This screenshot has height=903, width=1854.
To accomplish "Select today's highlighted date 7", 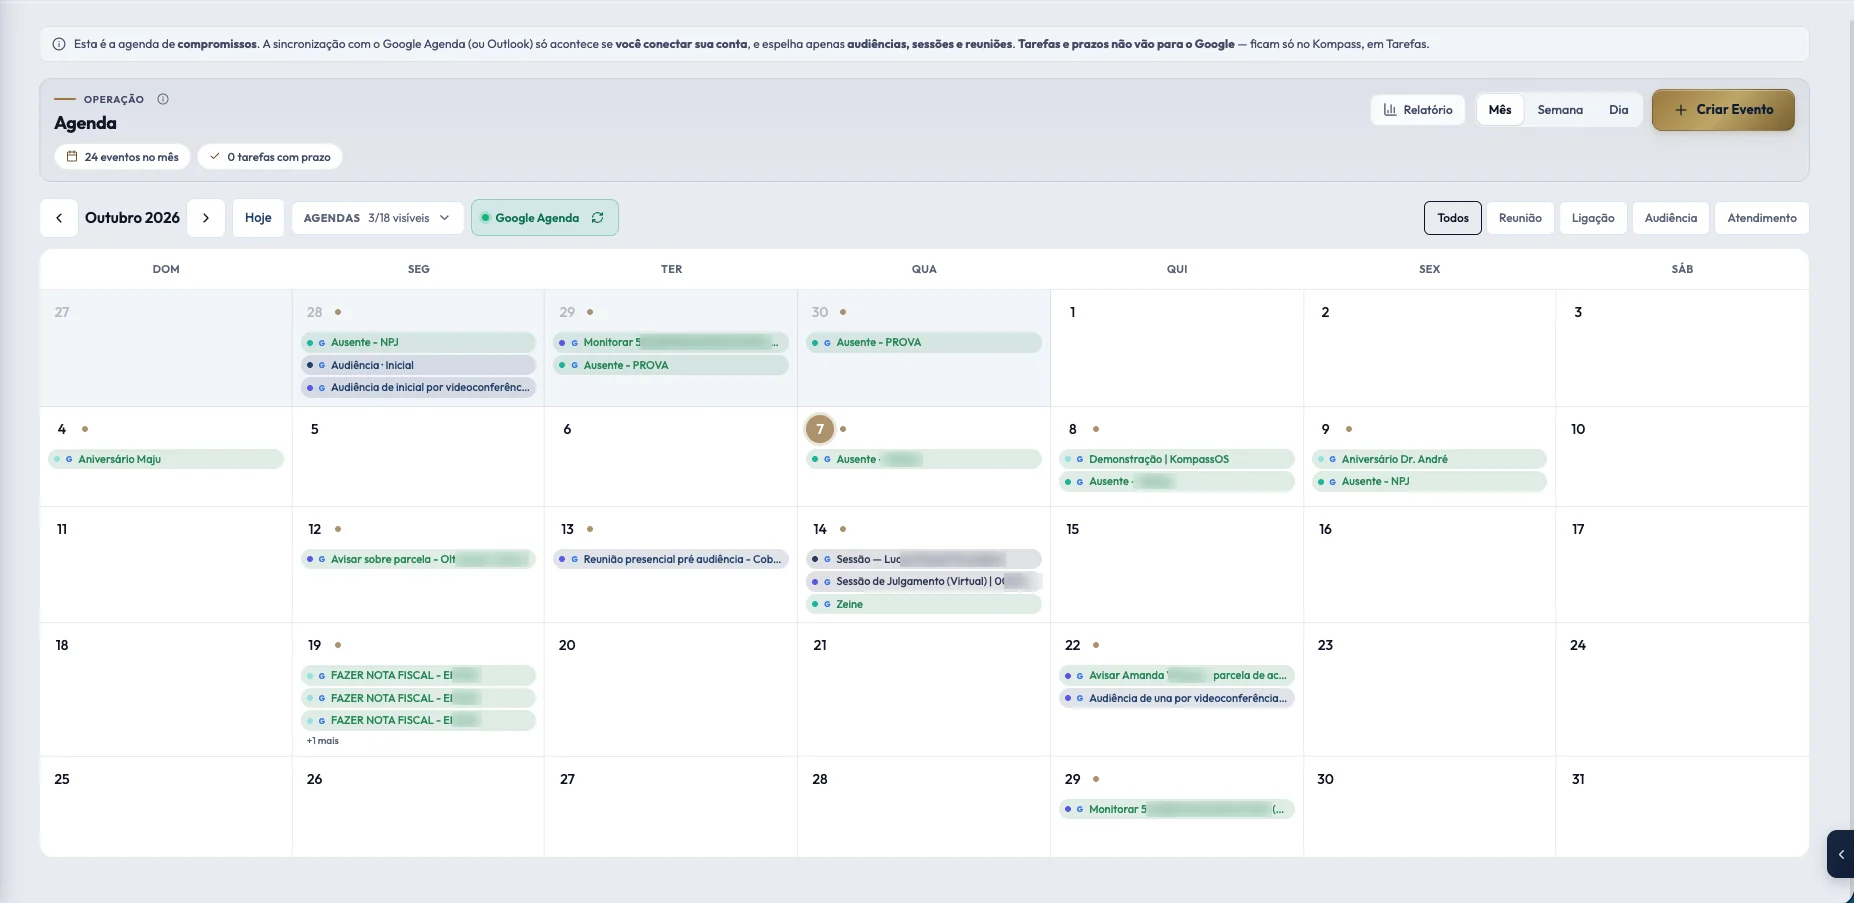I will [820, 429].
